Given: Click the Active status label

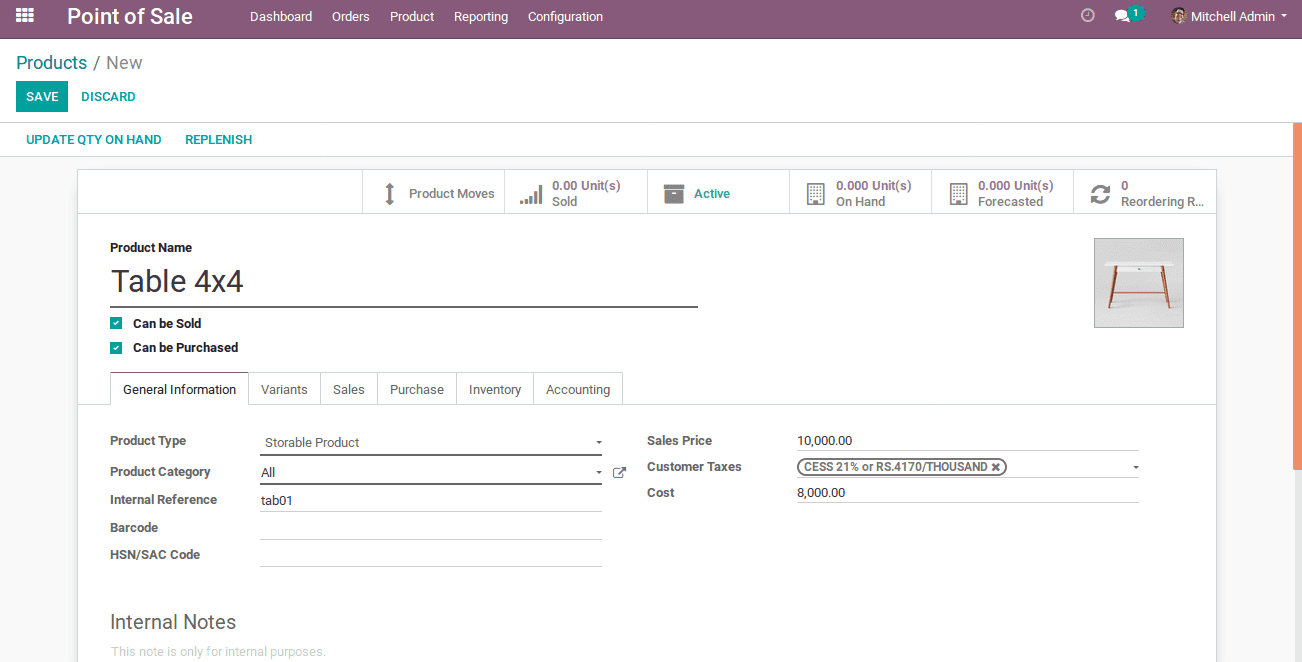Looking at the screenshot, I should tap(712, 194).
